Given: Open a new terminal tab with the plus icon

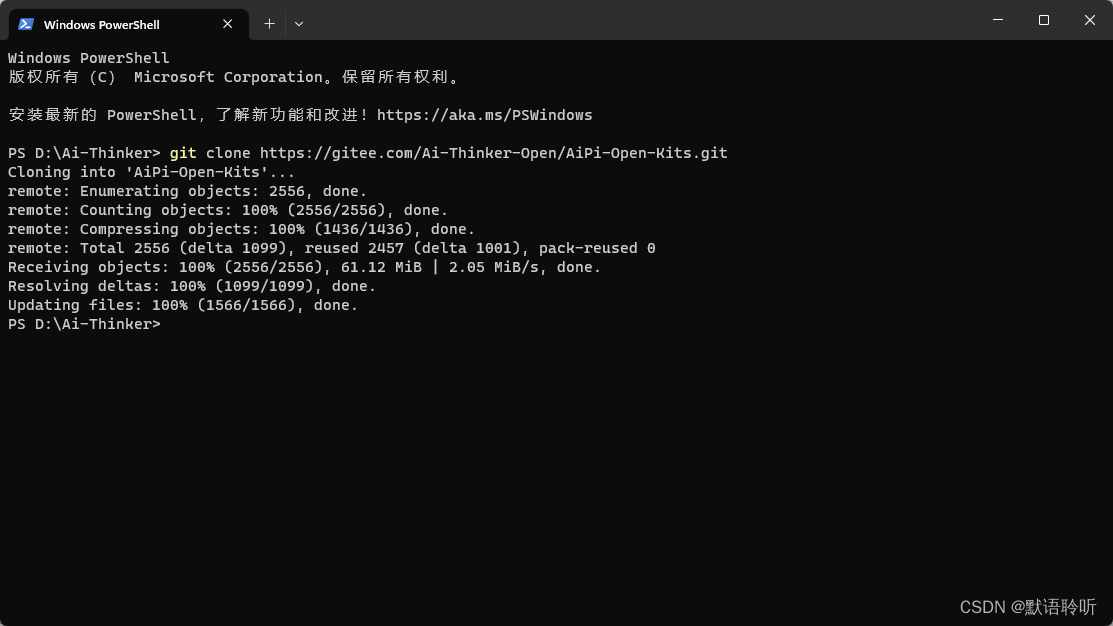Looking at the screenshot, I should click(x=269, y=23).
